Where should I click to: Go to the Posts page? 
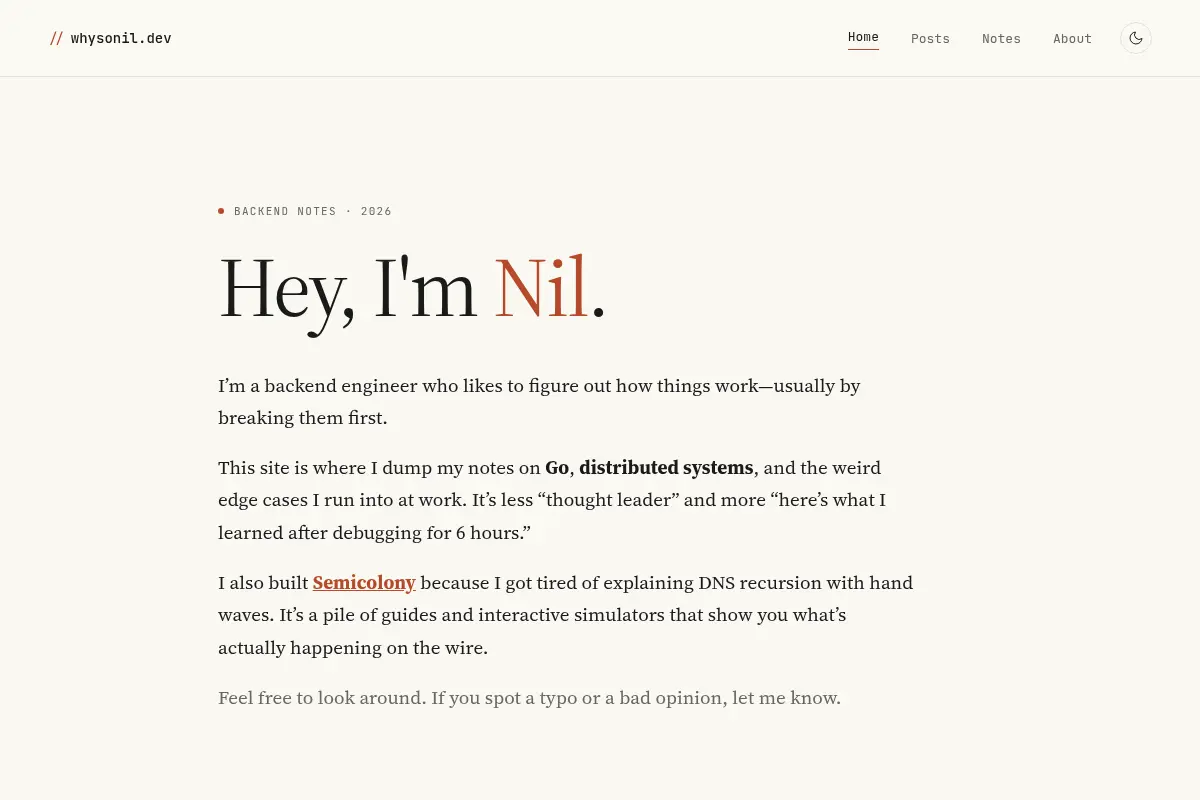pos(930,39)
